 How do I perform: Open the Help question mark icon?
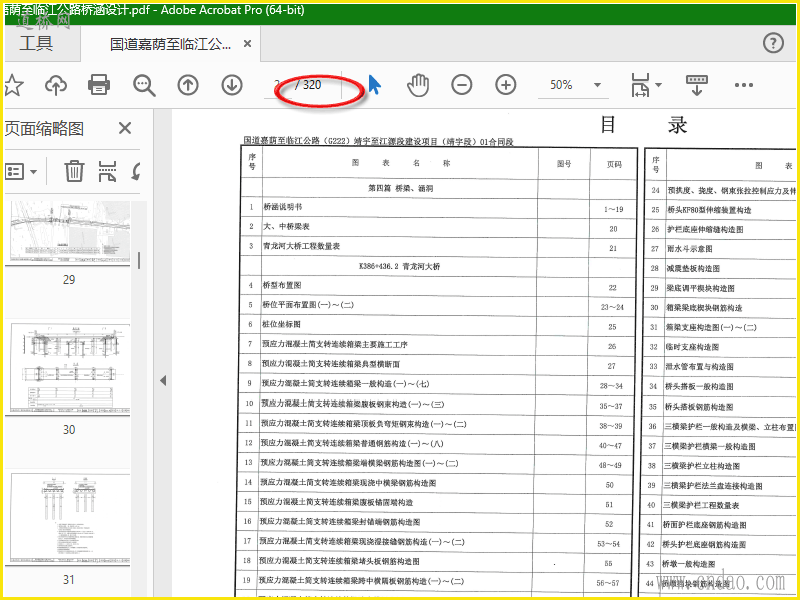click(x=773, y=43)
